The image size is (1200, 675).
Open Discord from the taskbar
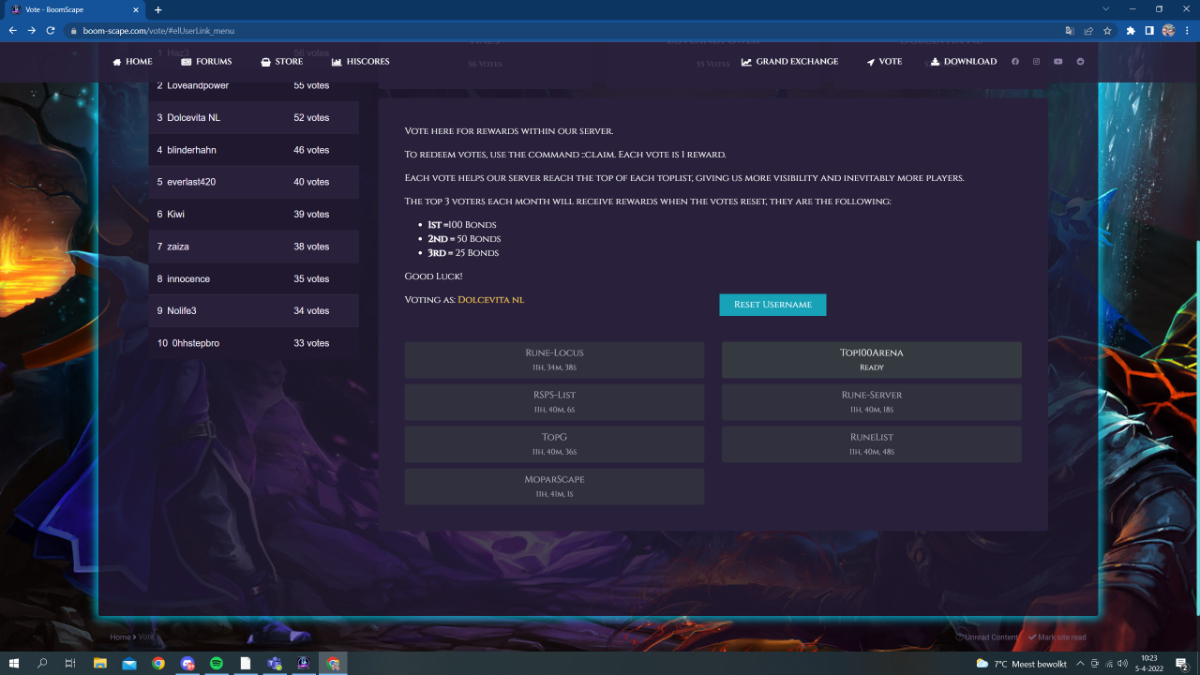187,663
